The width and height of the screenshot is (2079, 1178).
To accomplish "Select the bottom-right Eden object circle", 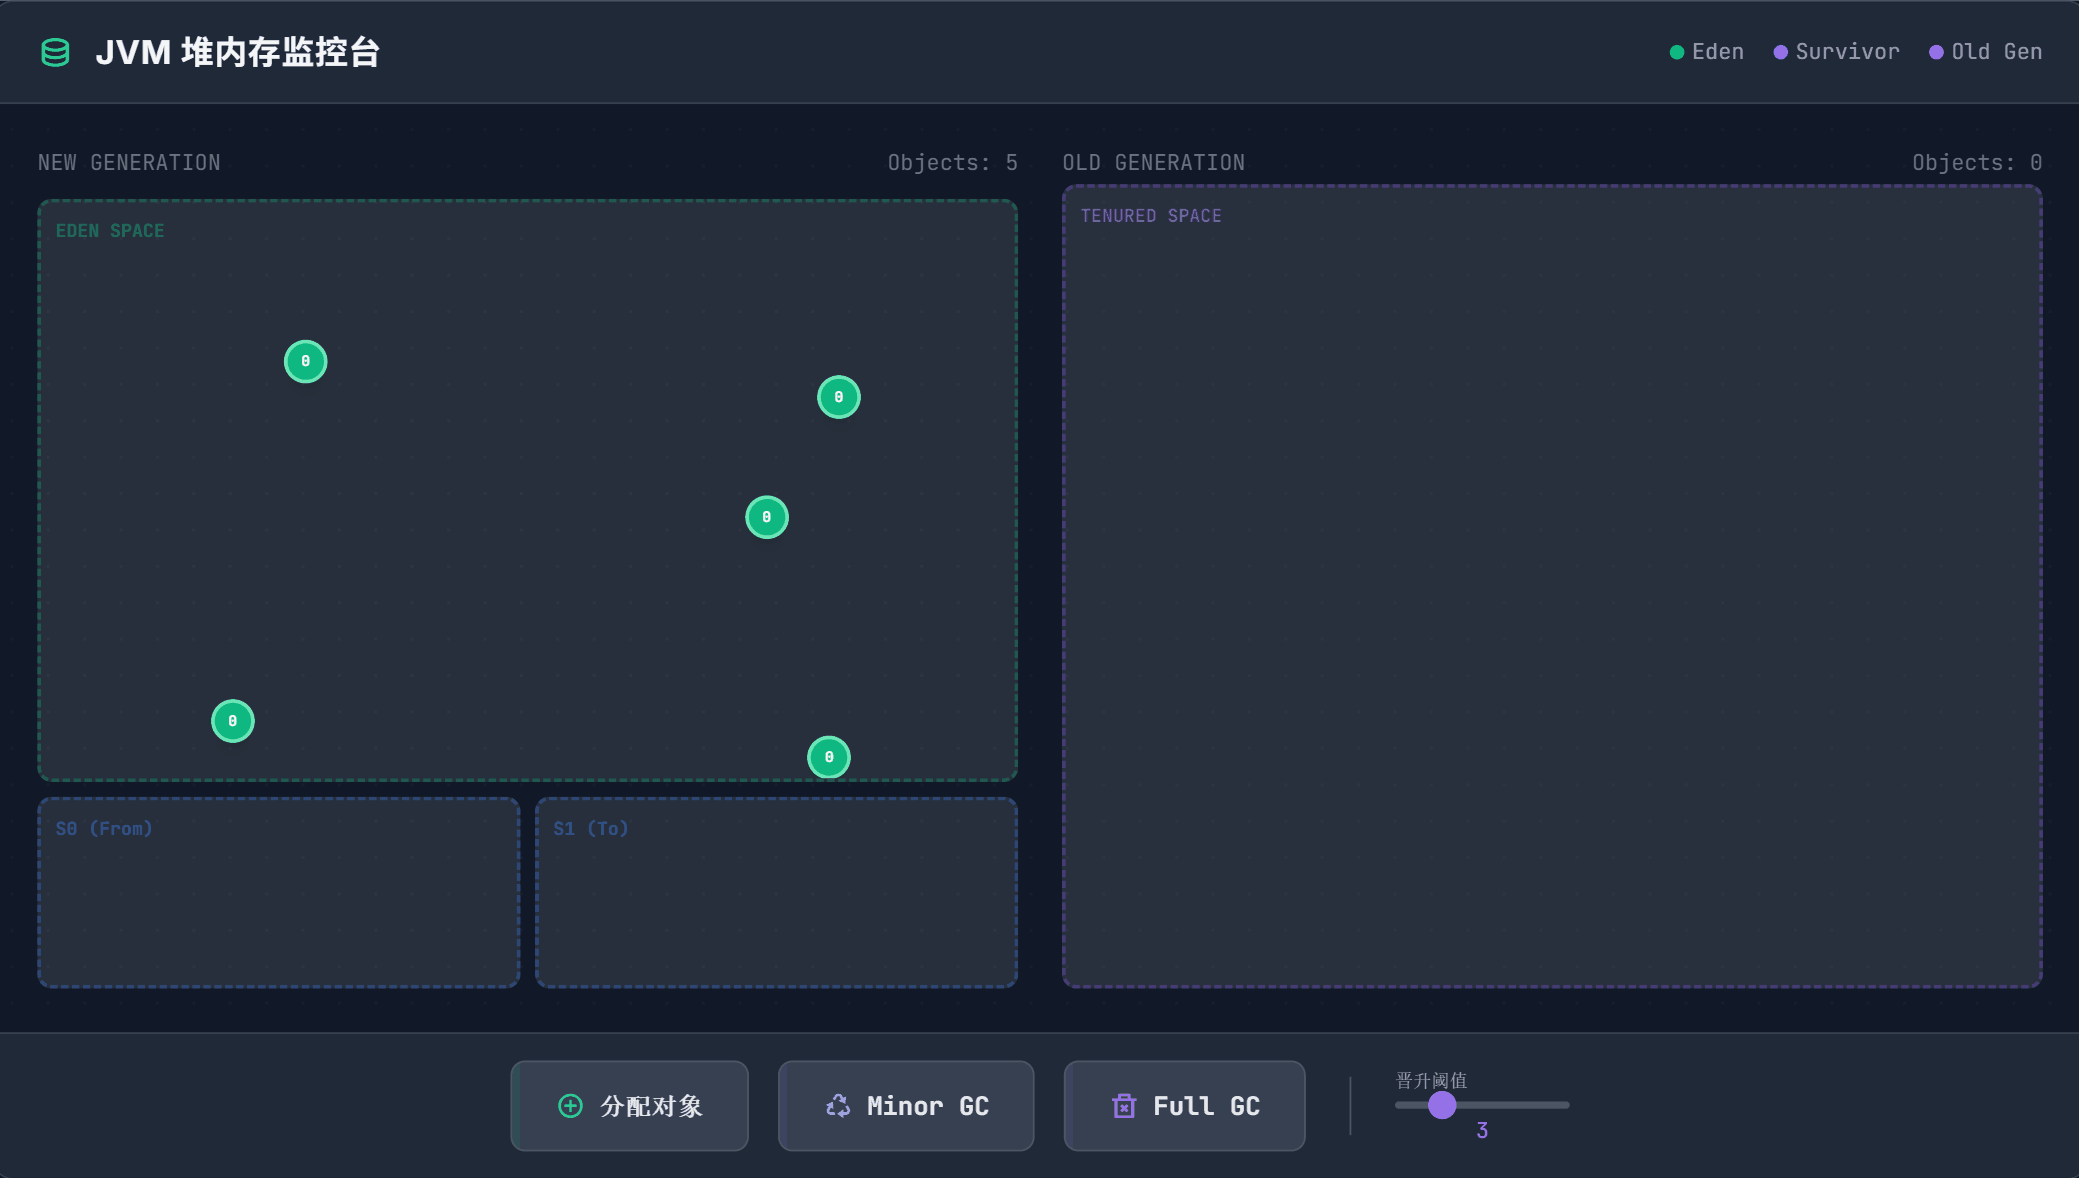I will (x=828, y=757).
